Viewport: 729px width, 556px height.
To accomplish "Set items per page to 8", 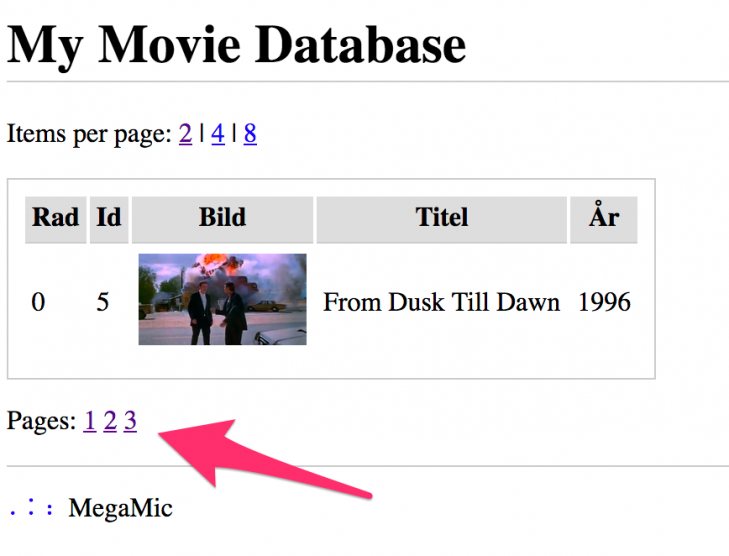I will pos(250,134).
